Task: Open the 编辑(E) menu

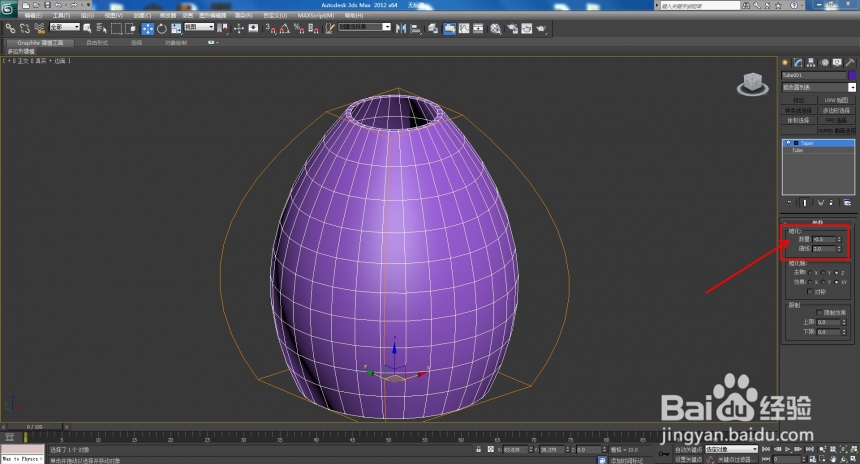Action: (33, 15)
